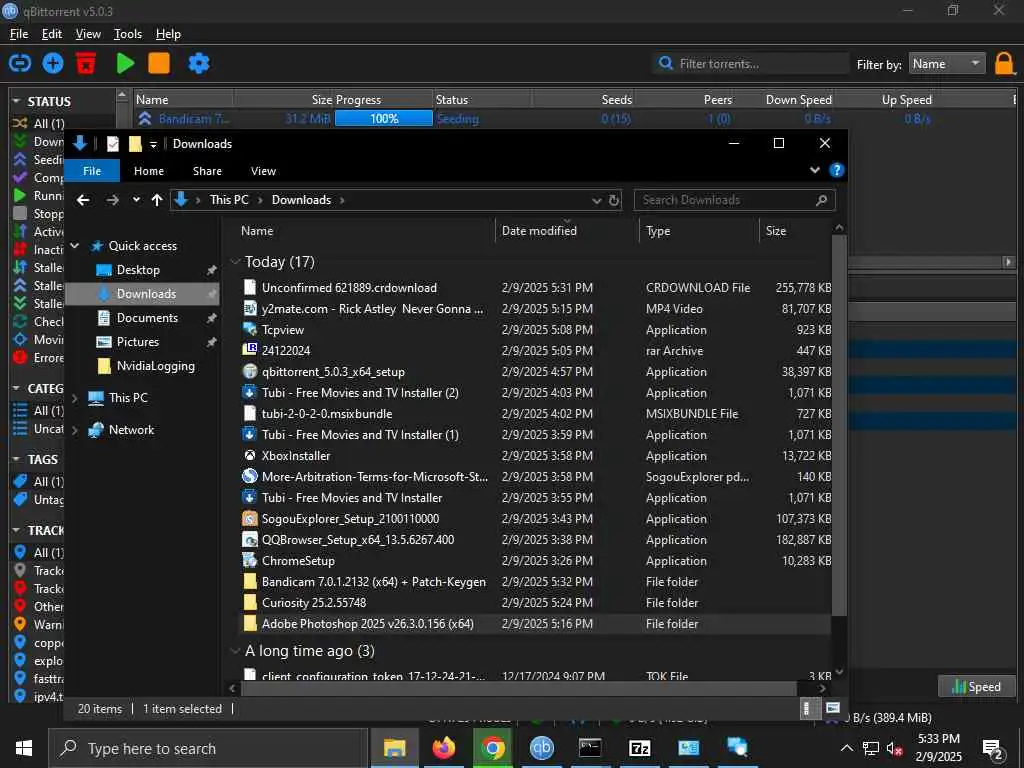Expand the ribbon with chevron arrow
This screenshot has width=1024, height=768.
coord(814,170)
